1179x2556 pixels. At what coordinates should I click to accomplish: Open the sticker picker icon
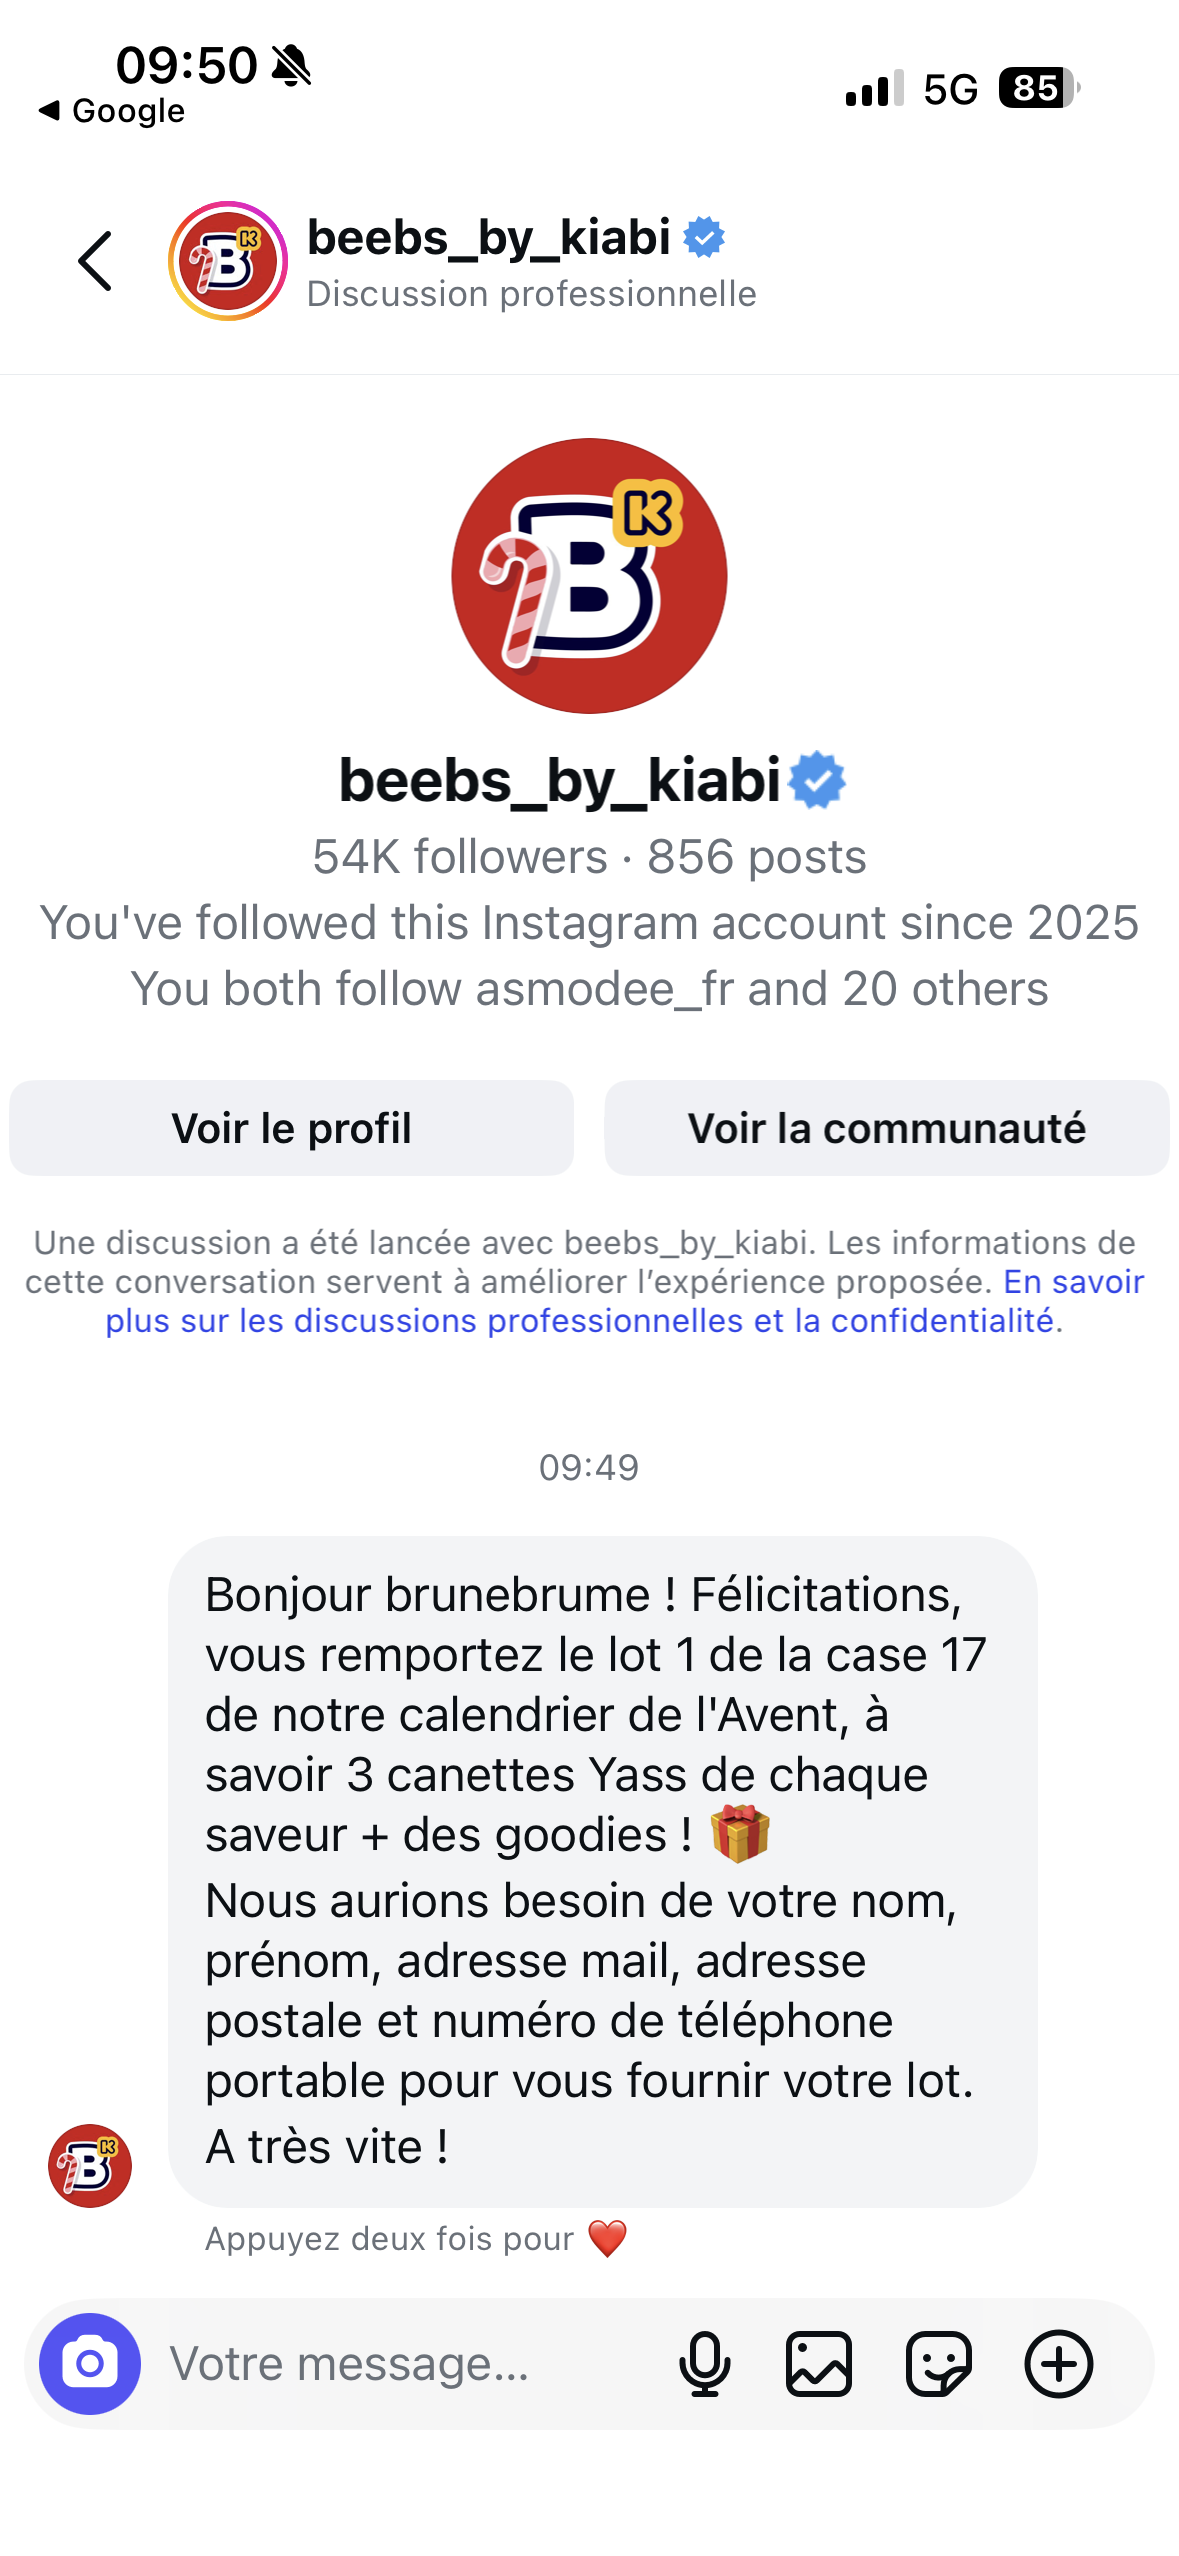click(x=938, y=2363)
